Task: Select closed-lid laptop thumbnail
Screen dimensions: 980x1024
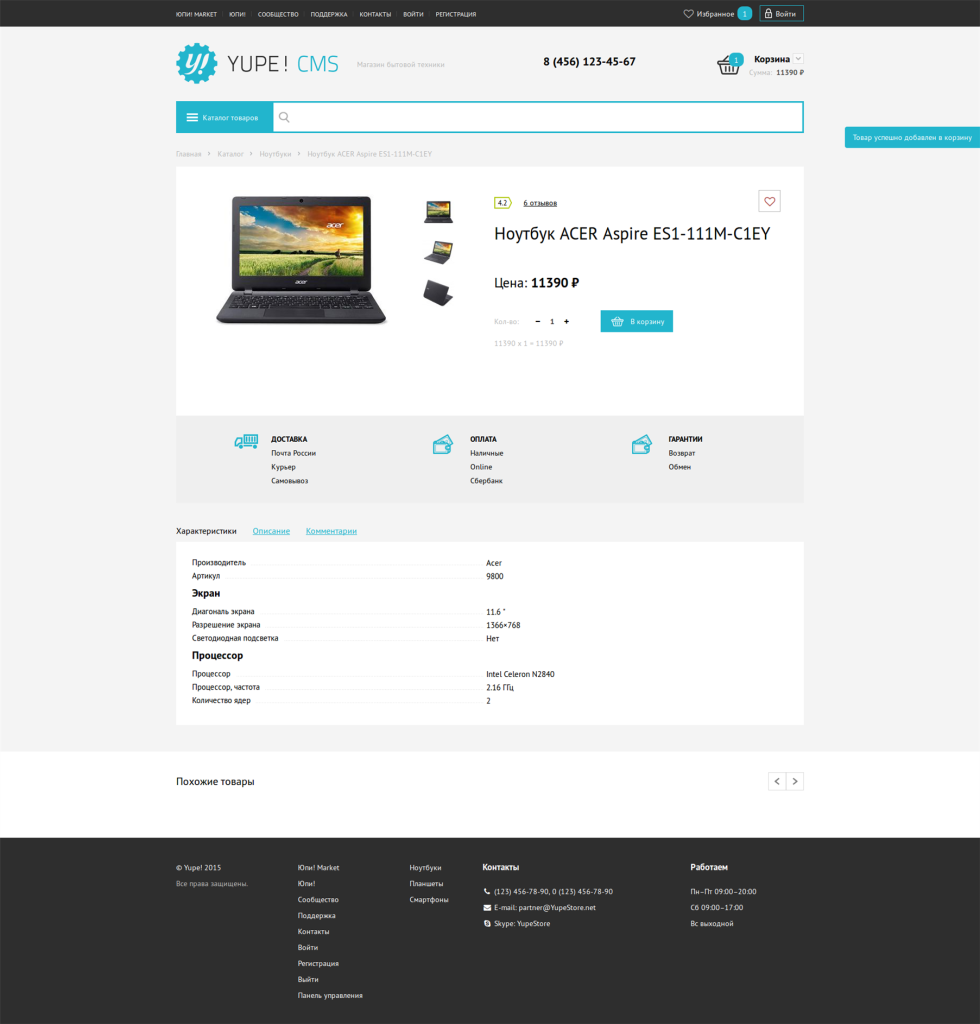Action: point(438,293)
